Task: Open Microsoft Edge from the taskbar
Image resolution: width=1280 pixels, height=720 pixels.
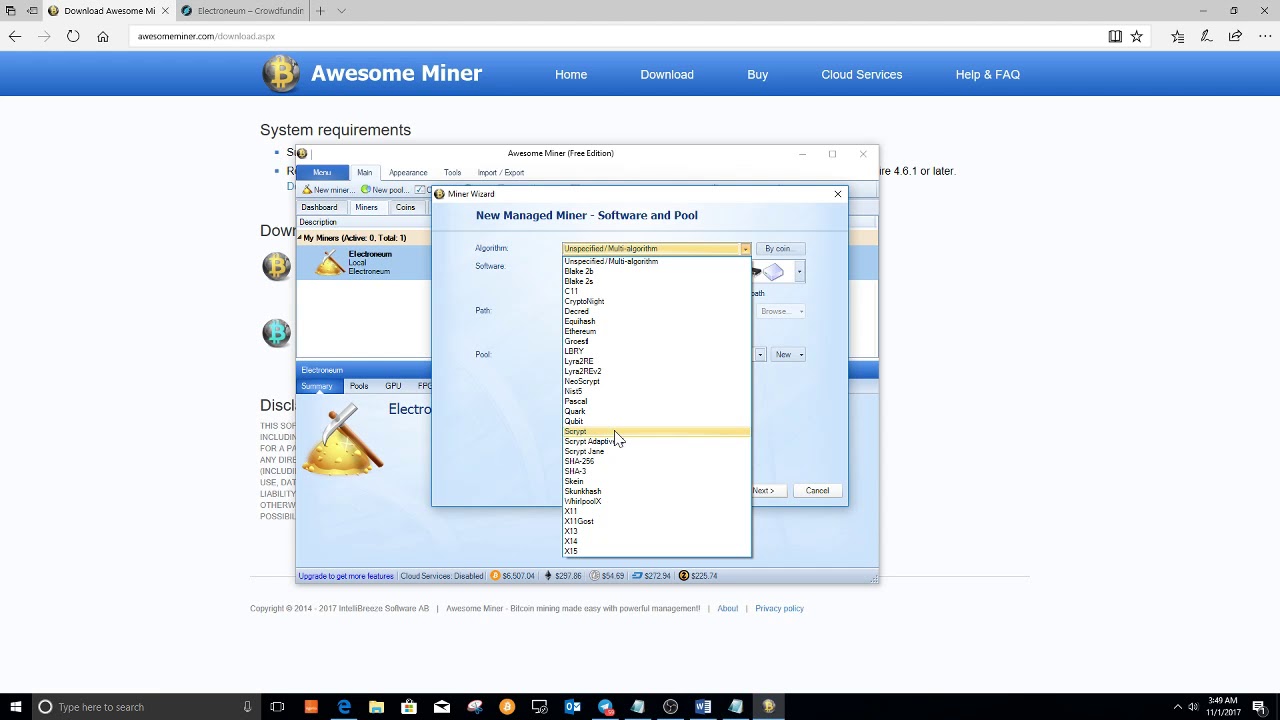Action: point(344,707)
